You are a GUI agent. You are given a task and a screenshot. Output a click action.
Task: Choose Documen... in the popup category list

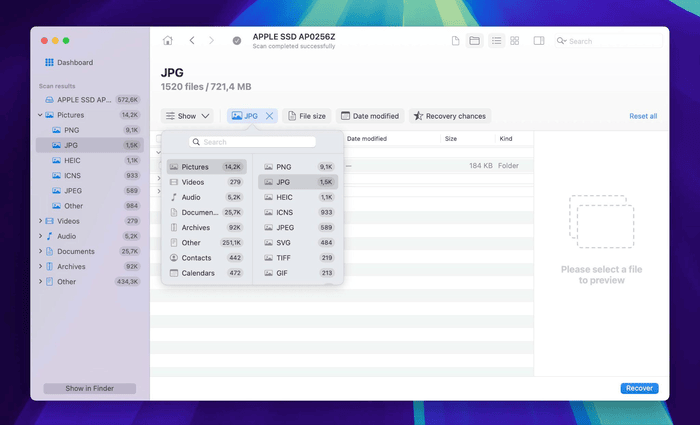(206, 212)
